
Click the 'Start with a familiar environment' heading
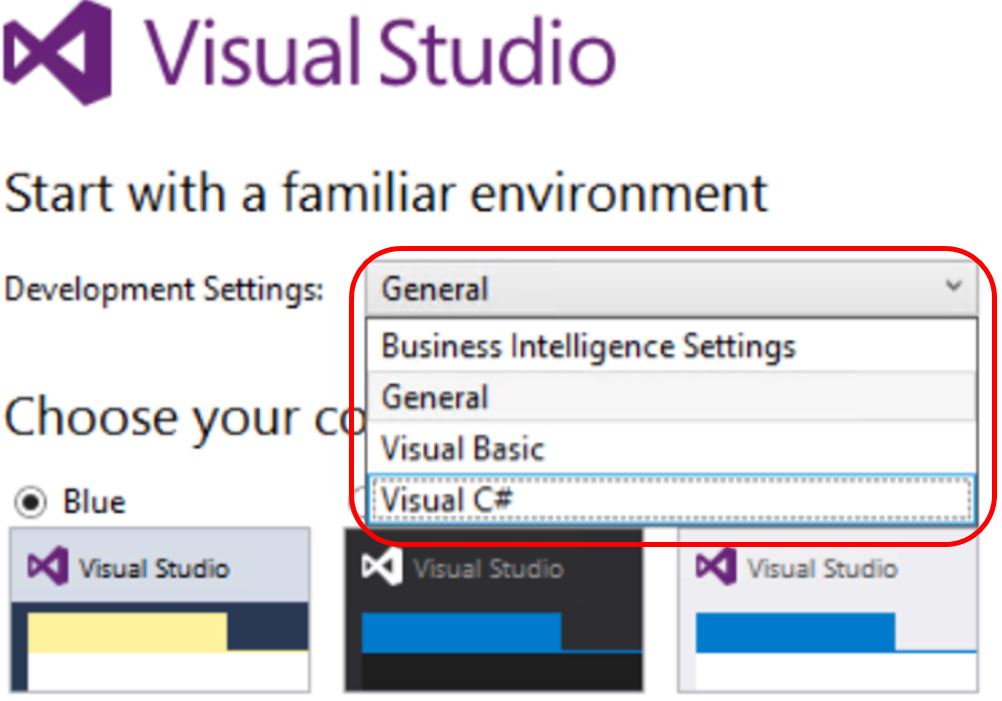[386, 193]
